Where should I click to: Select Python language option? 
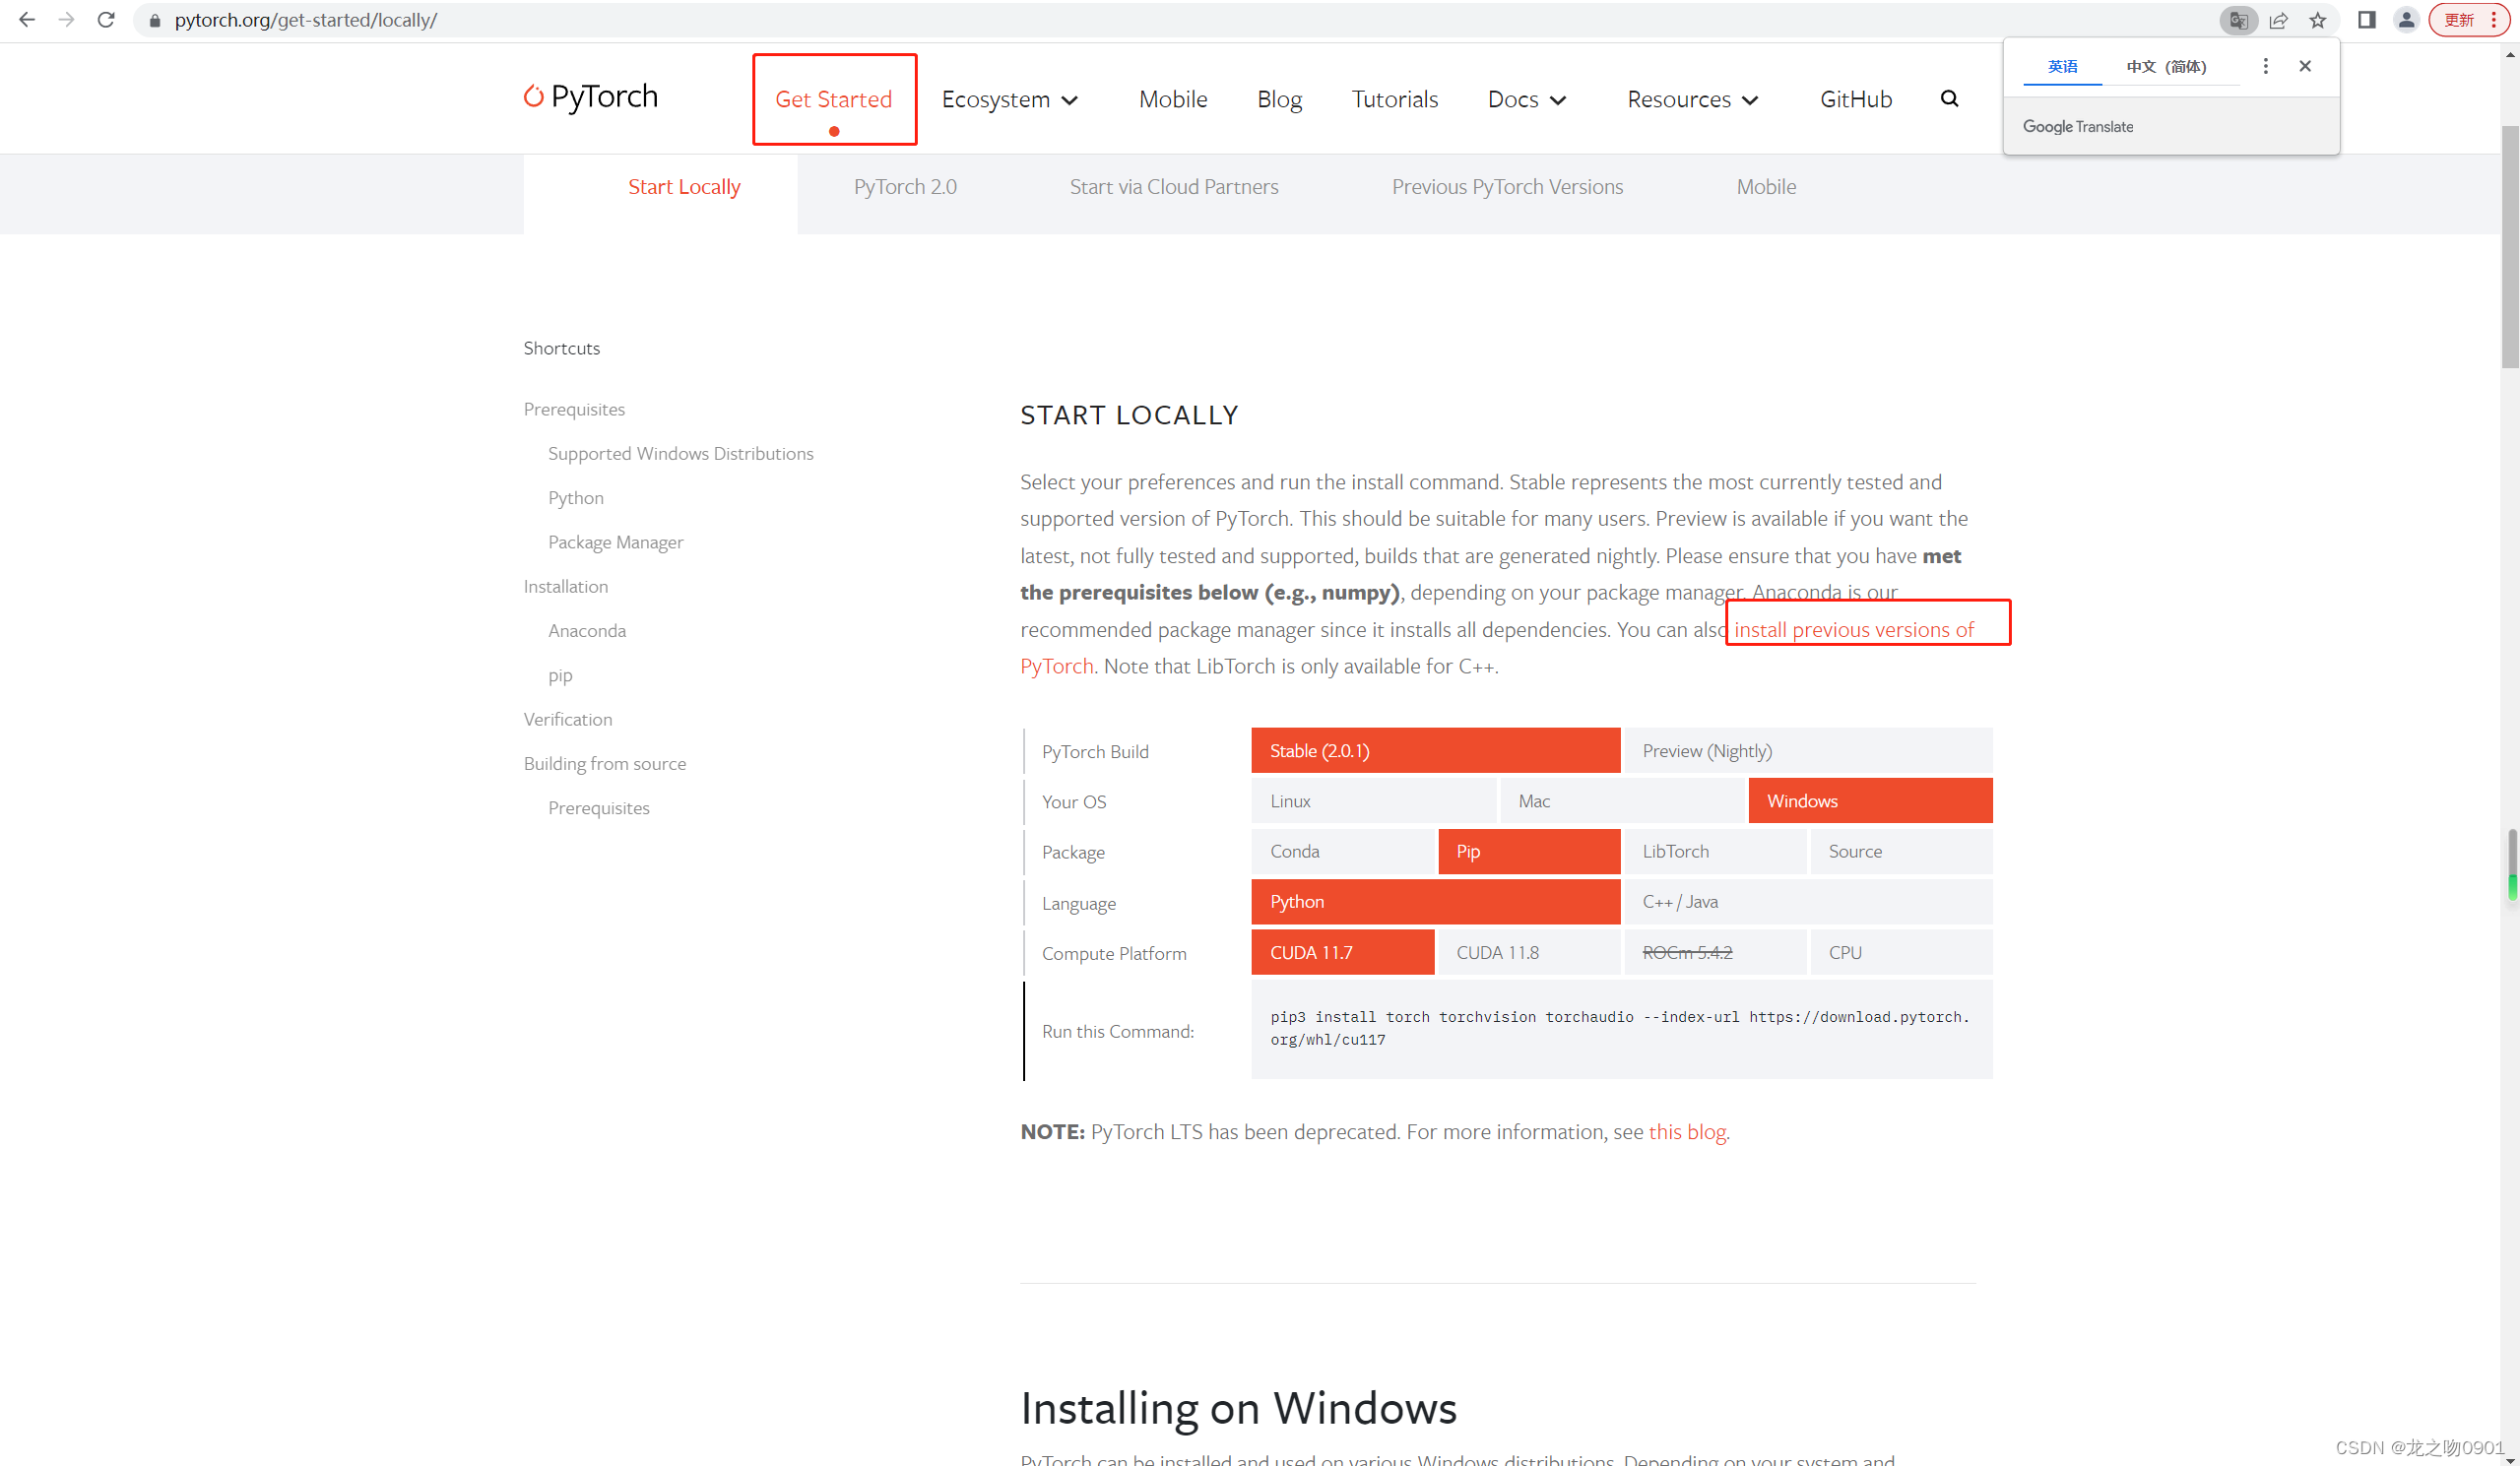[x=1435, y=901]
